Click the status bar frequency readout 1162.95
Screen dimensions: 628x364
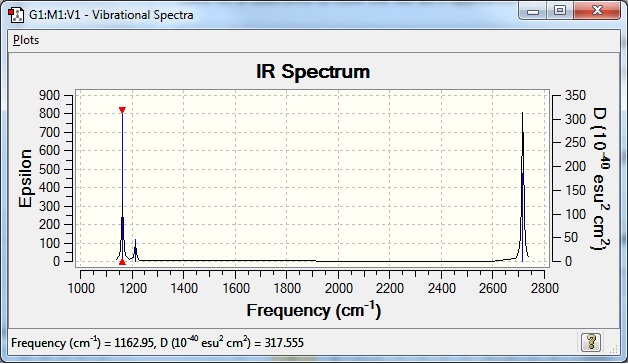[x=133, y=343]
